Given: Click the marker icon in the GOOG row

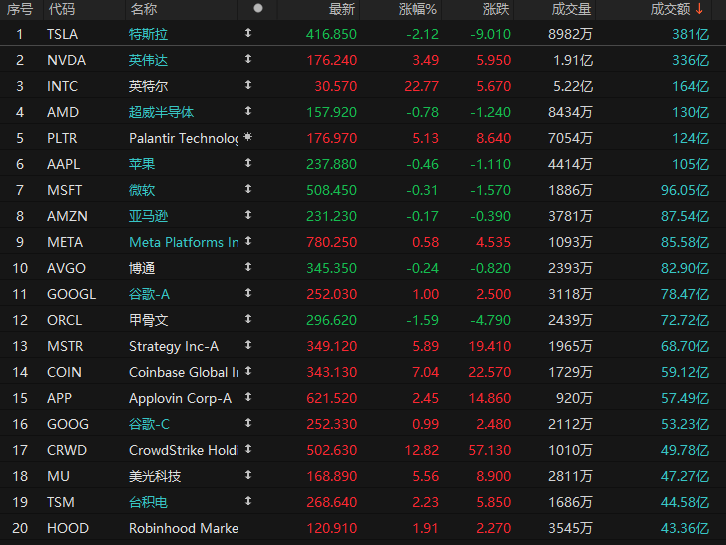Looking at the screenshot, I should click(248, 422).
